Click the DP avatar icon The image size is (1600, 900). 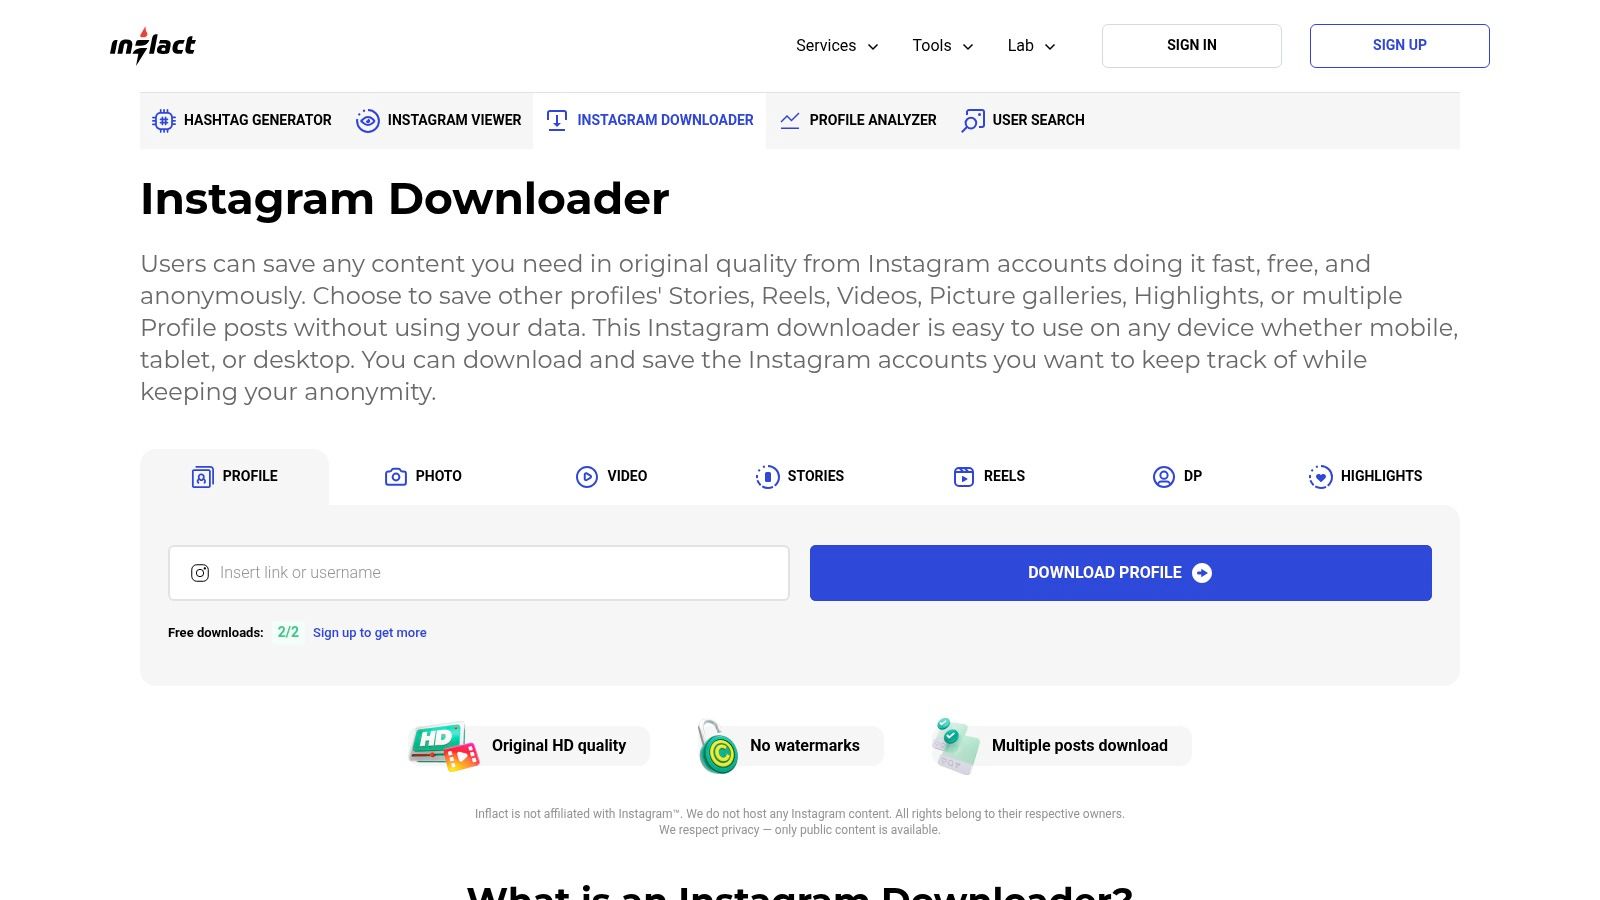pyautogui.click(x=1164, y=477)
